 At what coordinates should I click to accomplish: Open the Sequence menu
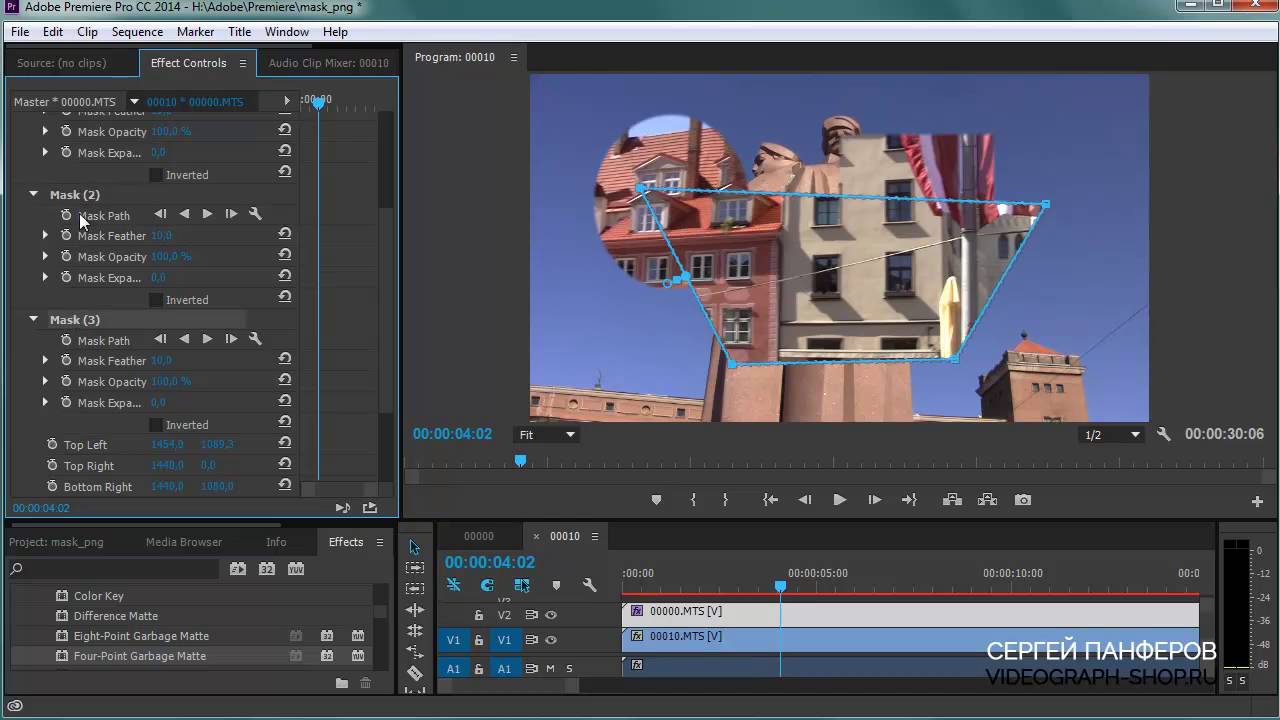point(137,32)
